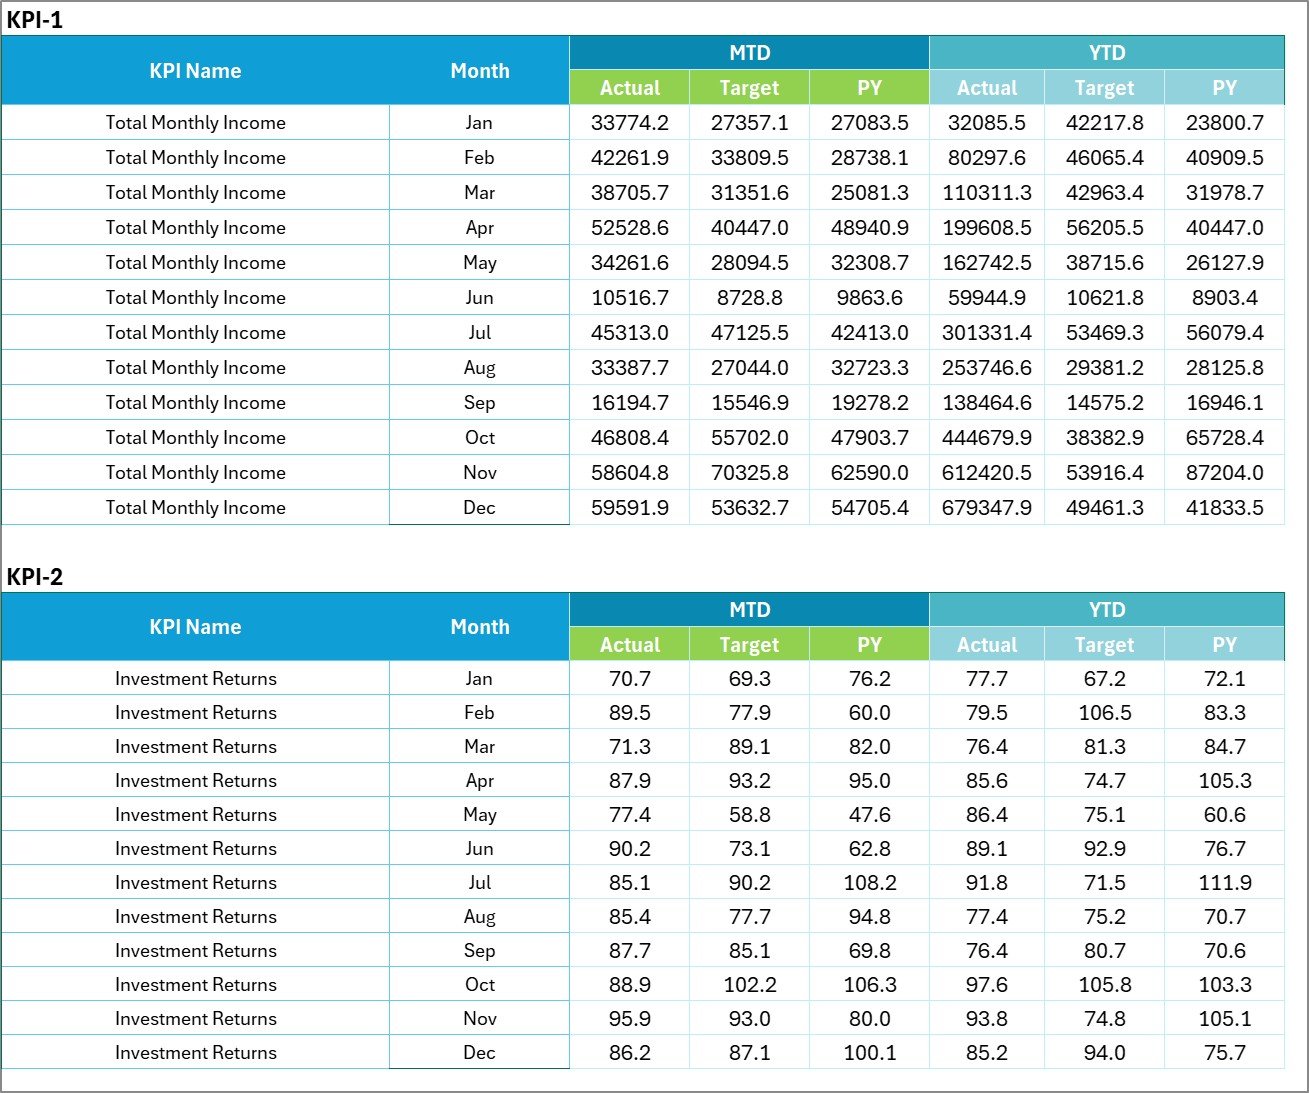Click the YTD Actual value 97.6 in KPI-2
The image size is (1309, 1093).
click(x=988, y=984)
